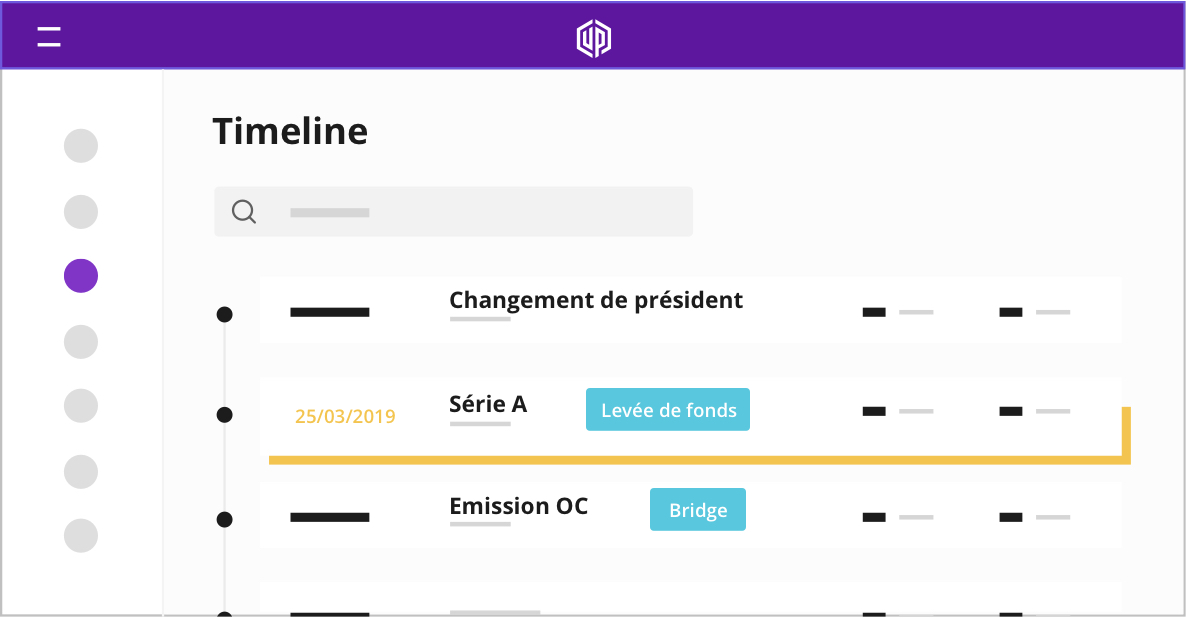The height and width of the screenshot is (618, 1186).
Task: Select the gray circle below purple one
Action: 81,342
